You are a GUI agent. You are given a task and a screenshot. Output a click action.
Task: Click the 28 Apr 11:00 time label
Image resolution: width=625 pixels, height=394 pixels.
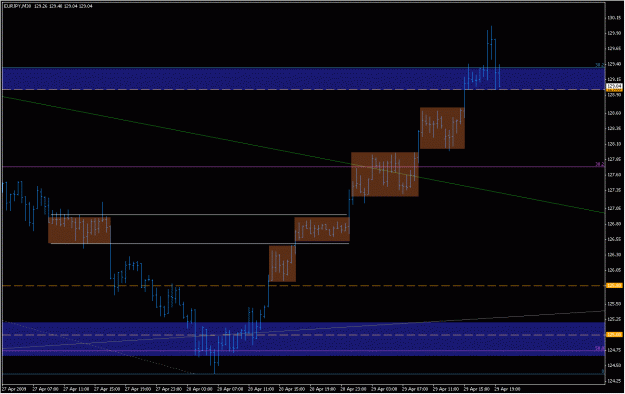point(261,389)
